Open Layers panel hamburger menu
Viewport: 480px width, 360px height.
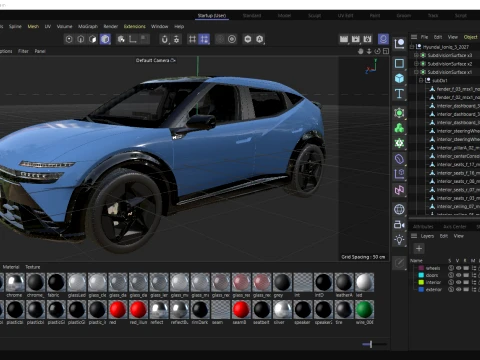(x=414, y=236)
